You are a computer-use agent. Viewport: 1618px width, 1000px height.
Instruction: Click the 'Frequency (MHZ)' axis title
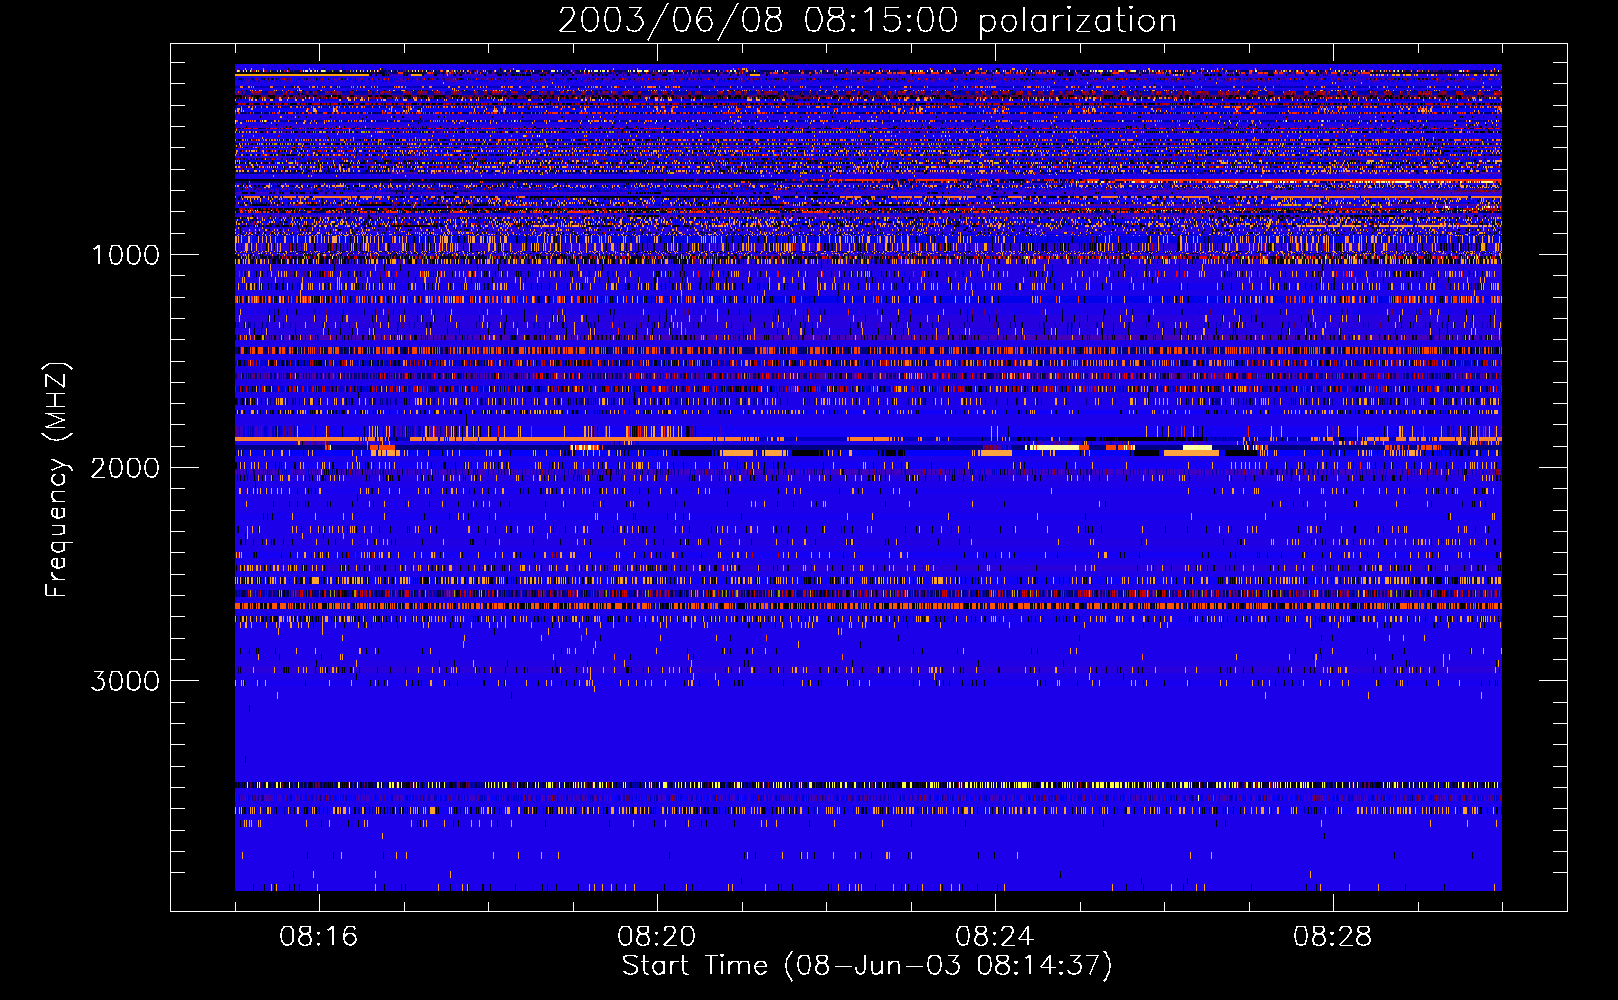58,480
